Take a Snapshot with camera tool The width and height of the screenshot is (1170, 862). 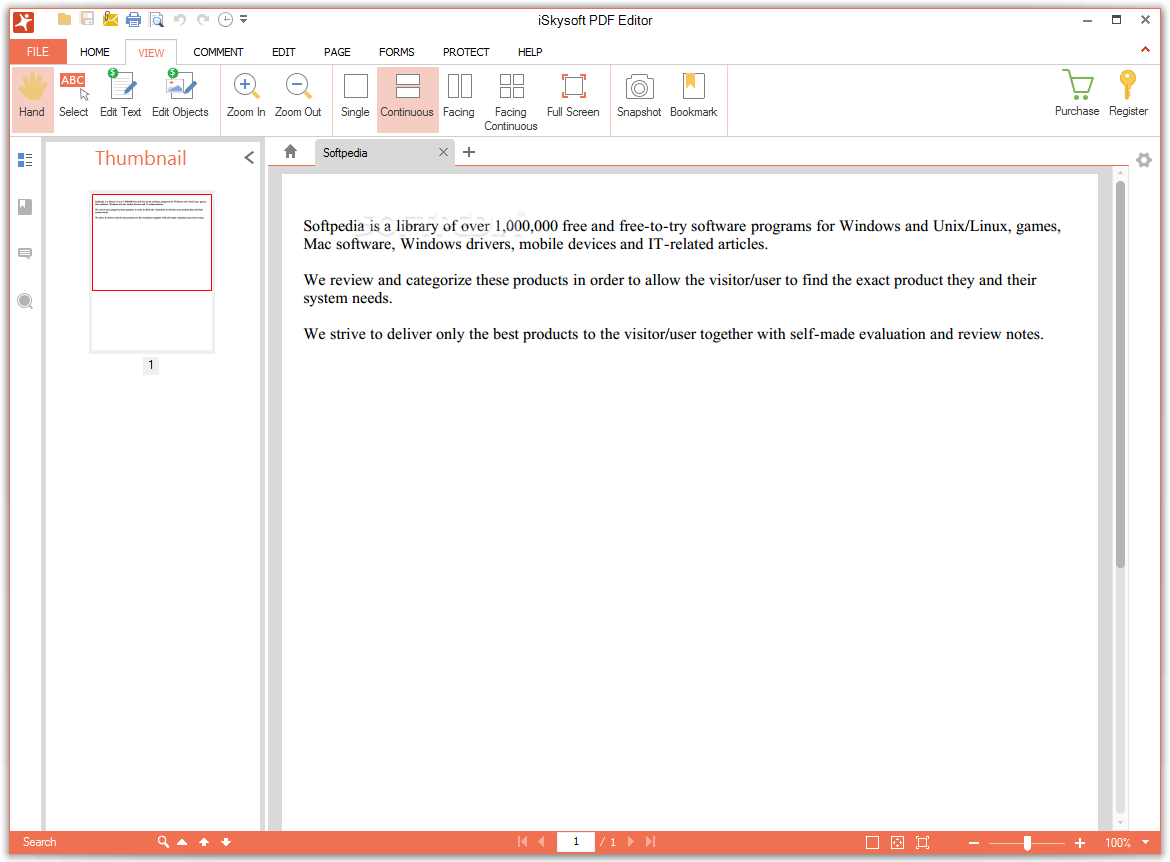(x=639, y=98)
